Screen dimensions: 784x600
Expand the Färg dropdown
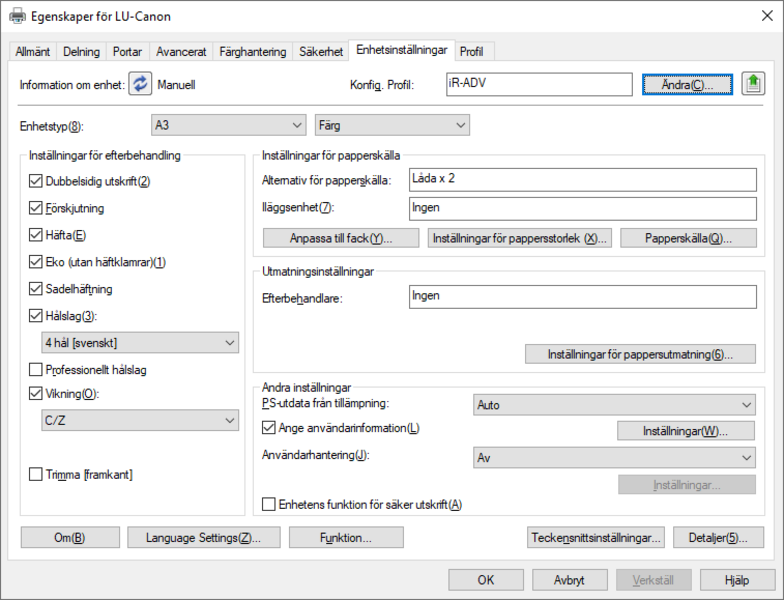[392, 125]
